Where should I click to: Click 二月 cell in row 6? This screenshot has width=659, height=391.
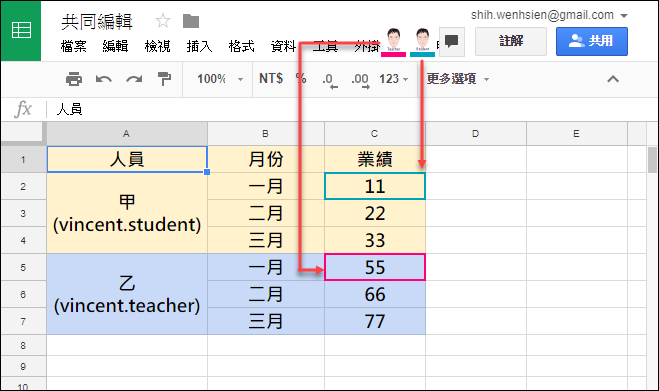tap(266, 294)
